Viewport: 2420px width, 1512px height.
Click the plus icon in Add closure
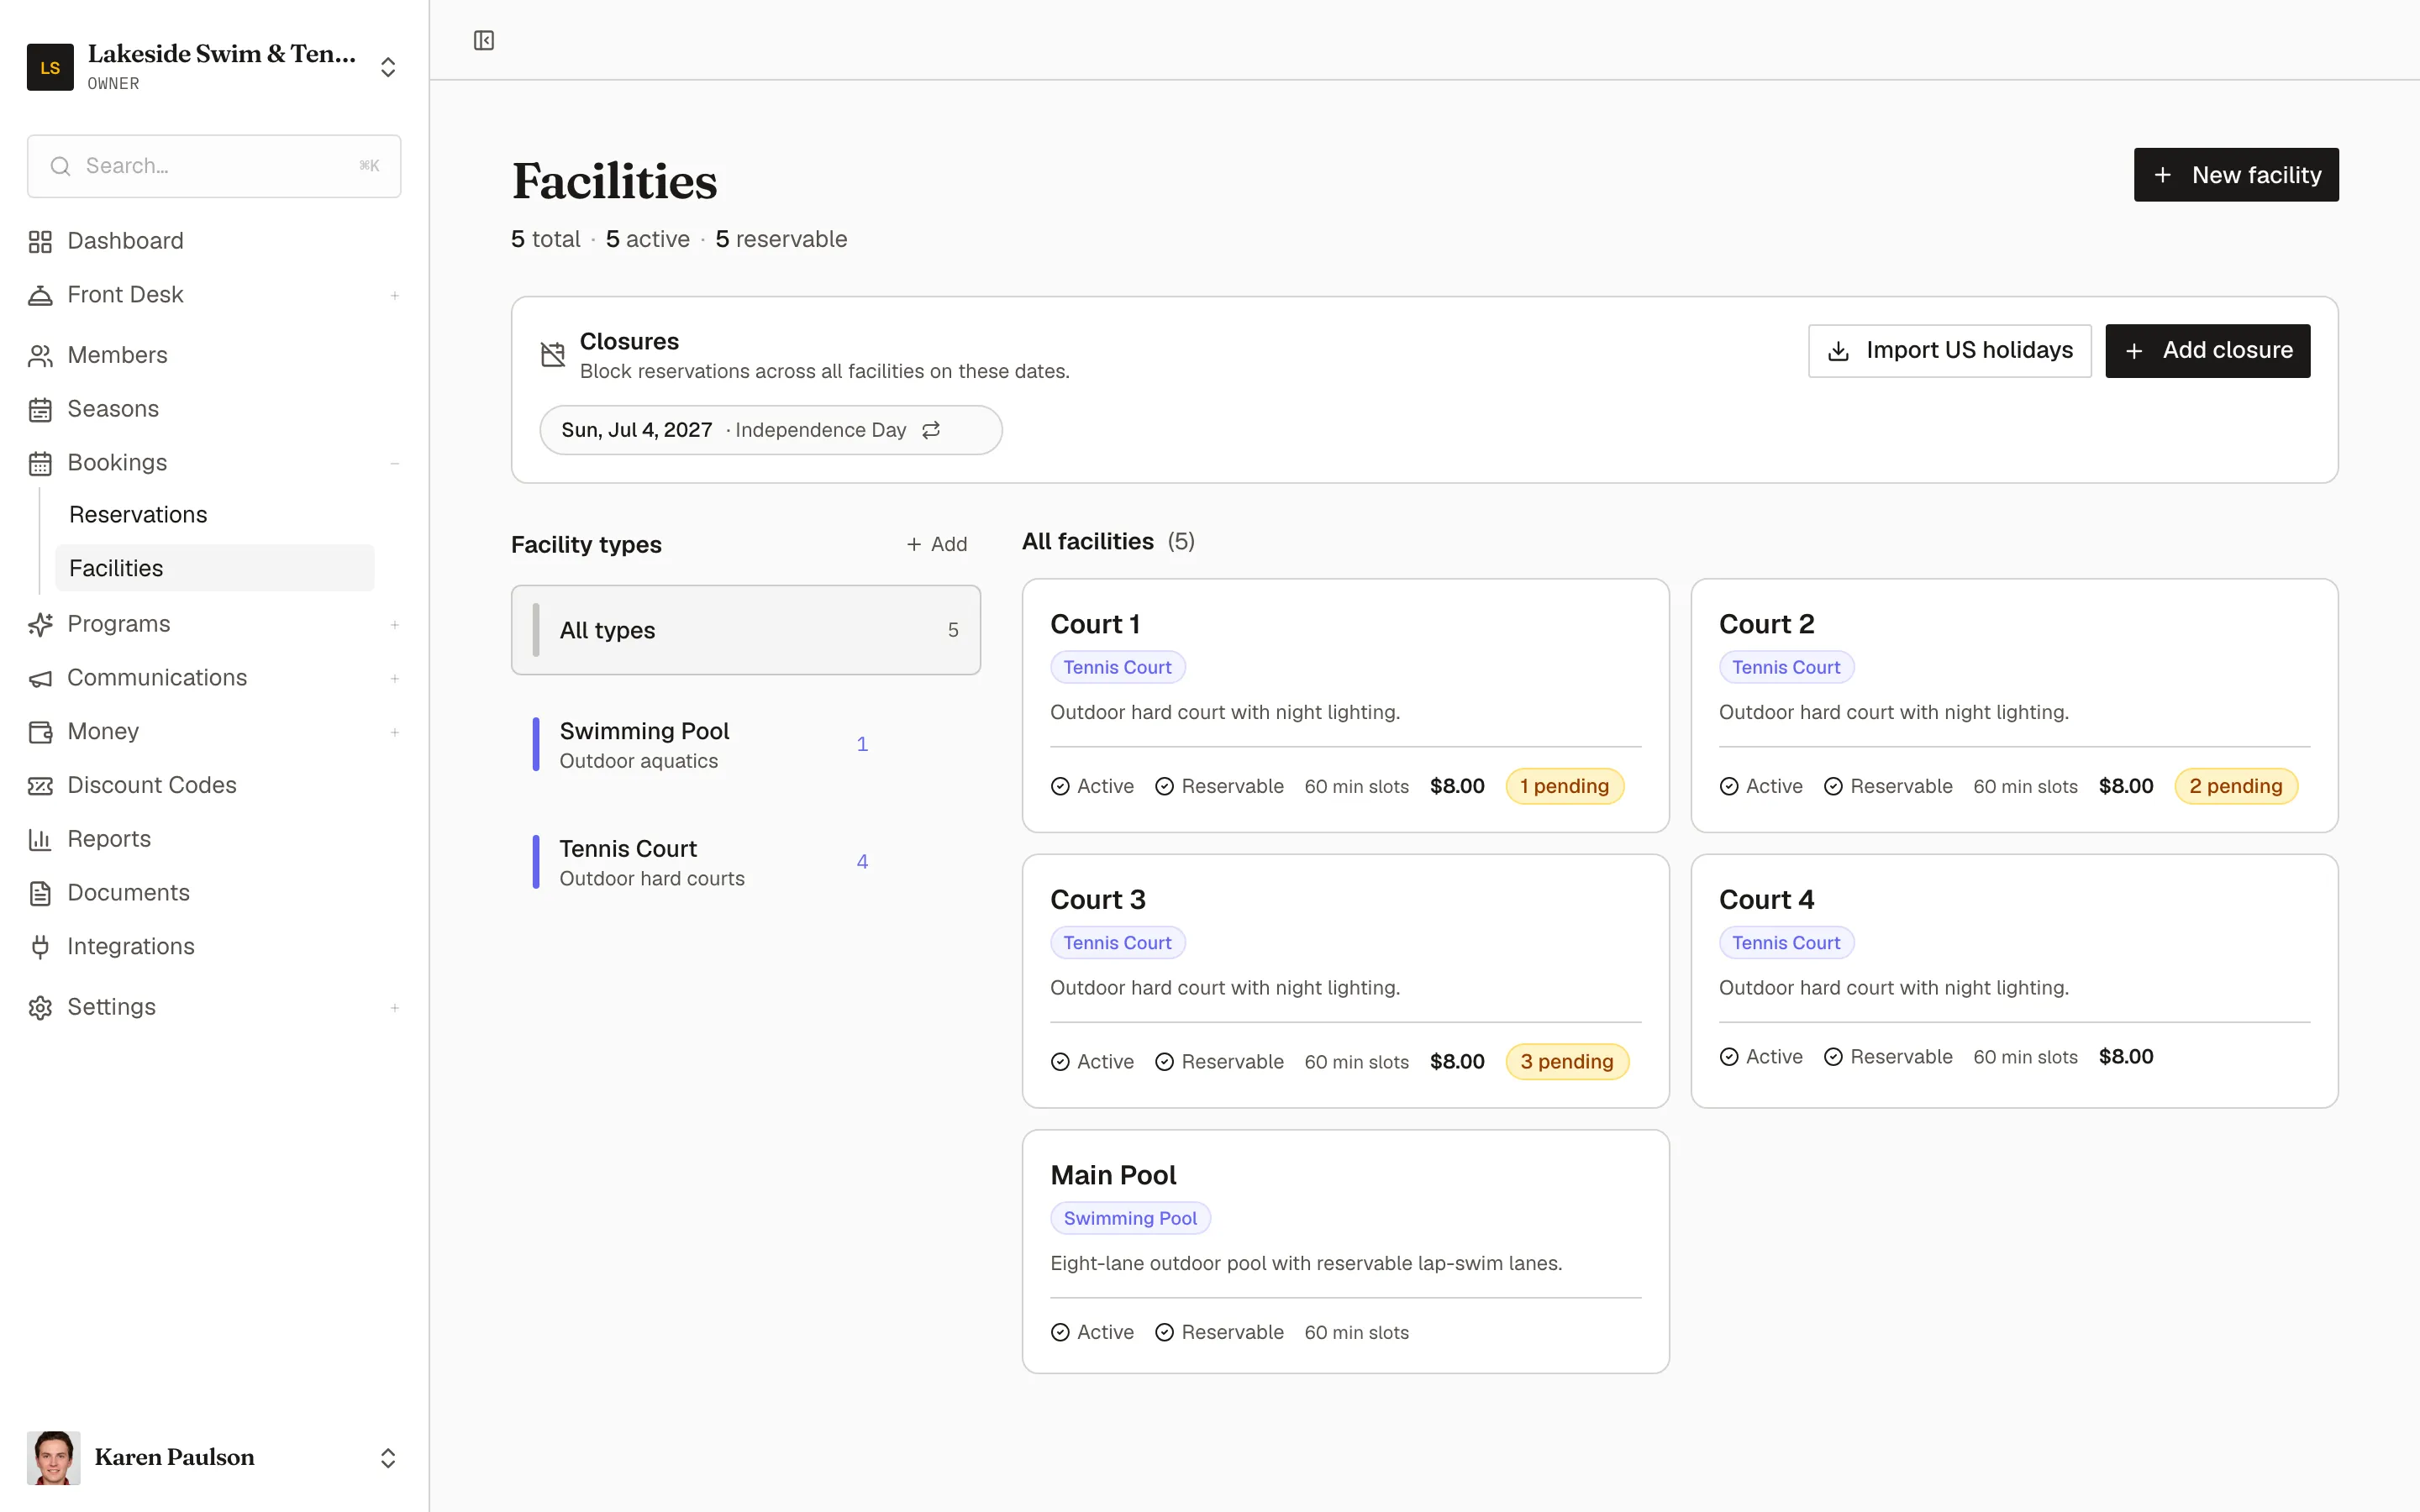pyautogui.click(x=2134, y=351)
